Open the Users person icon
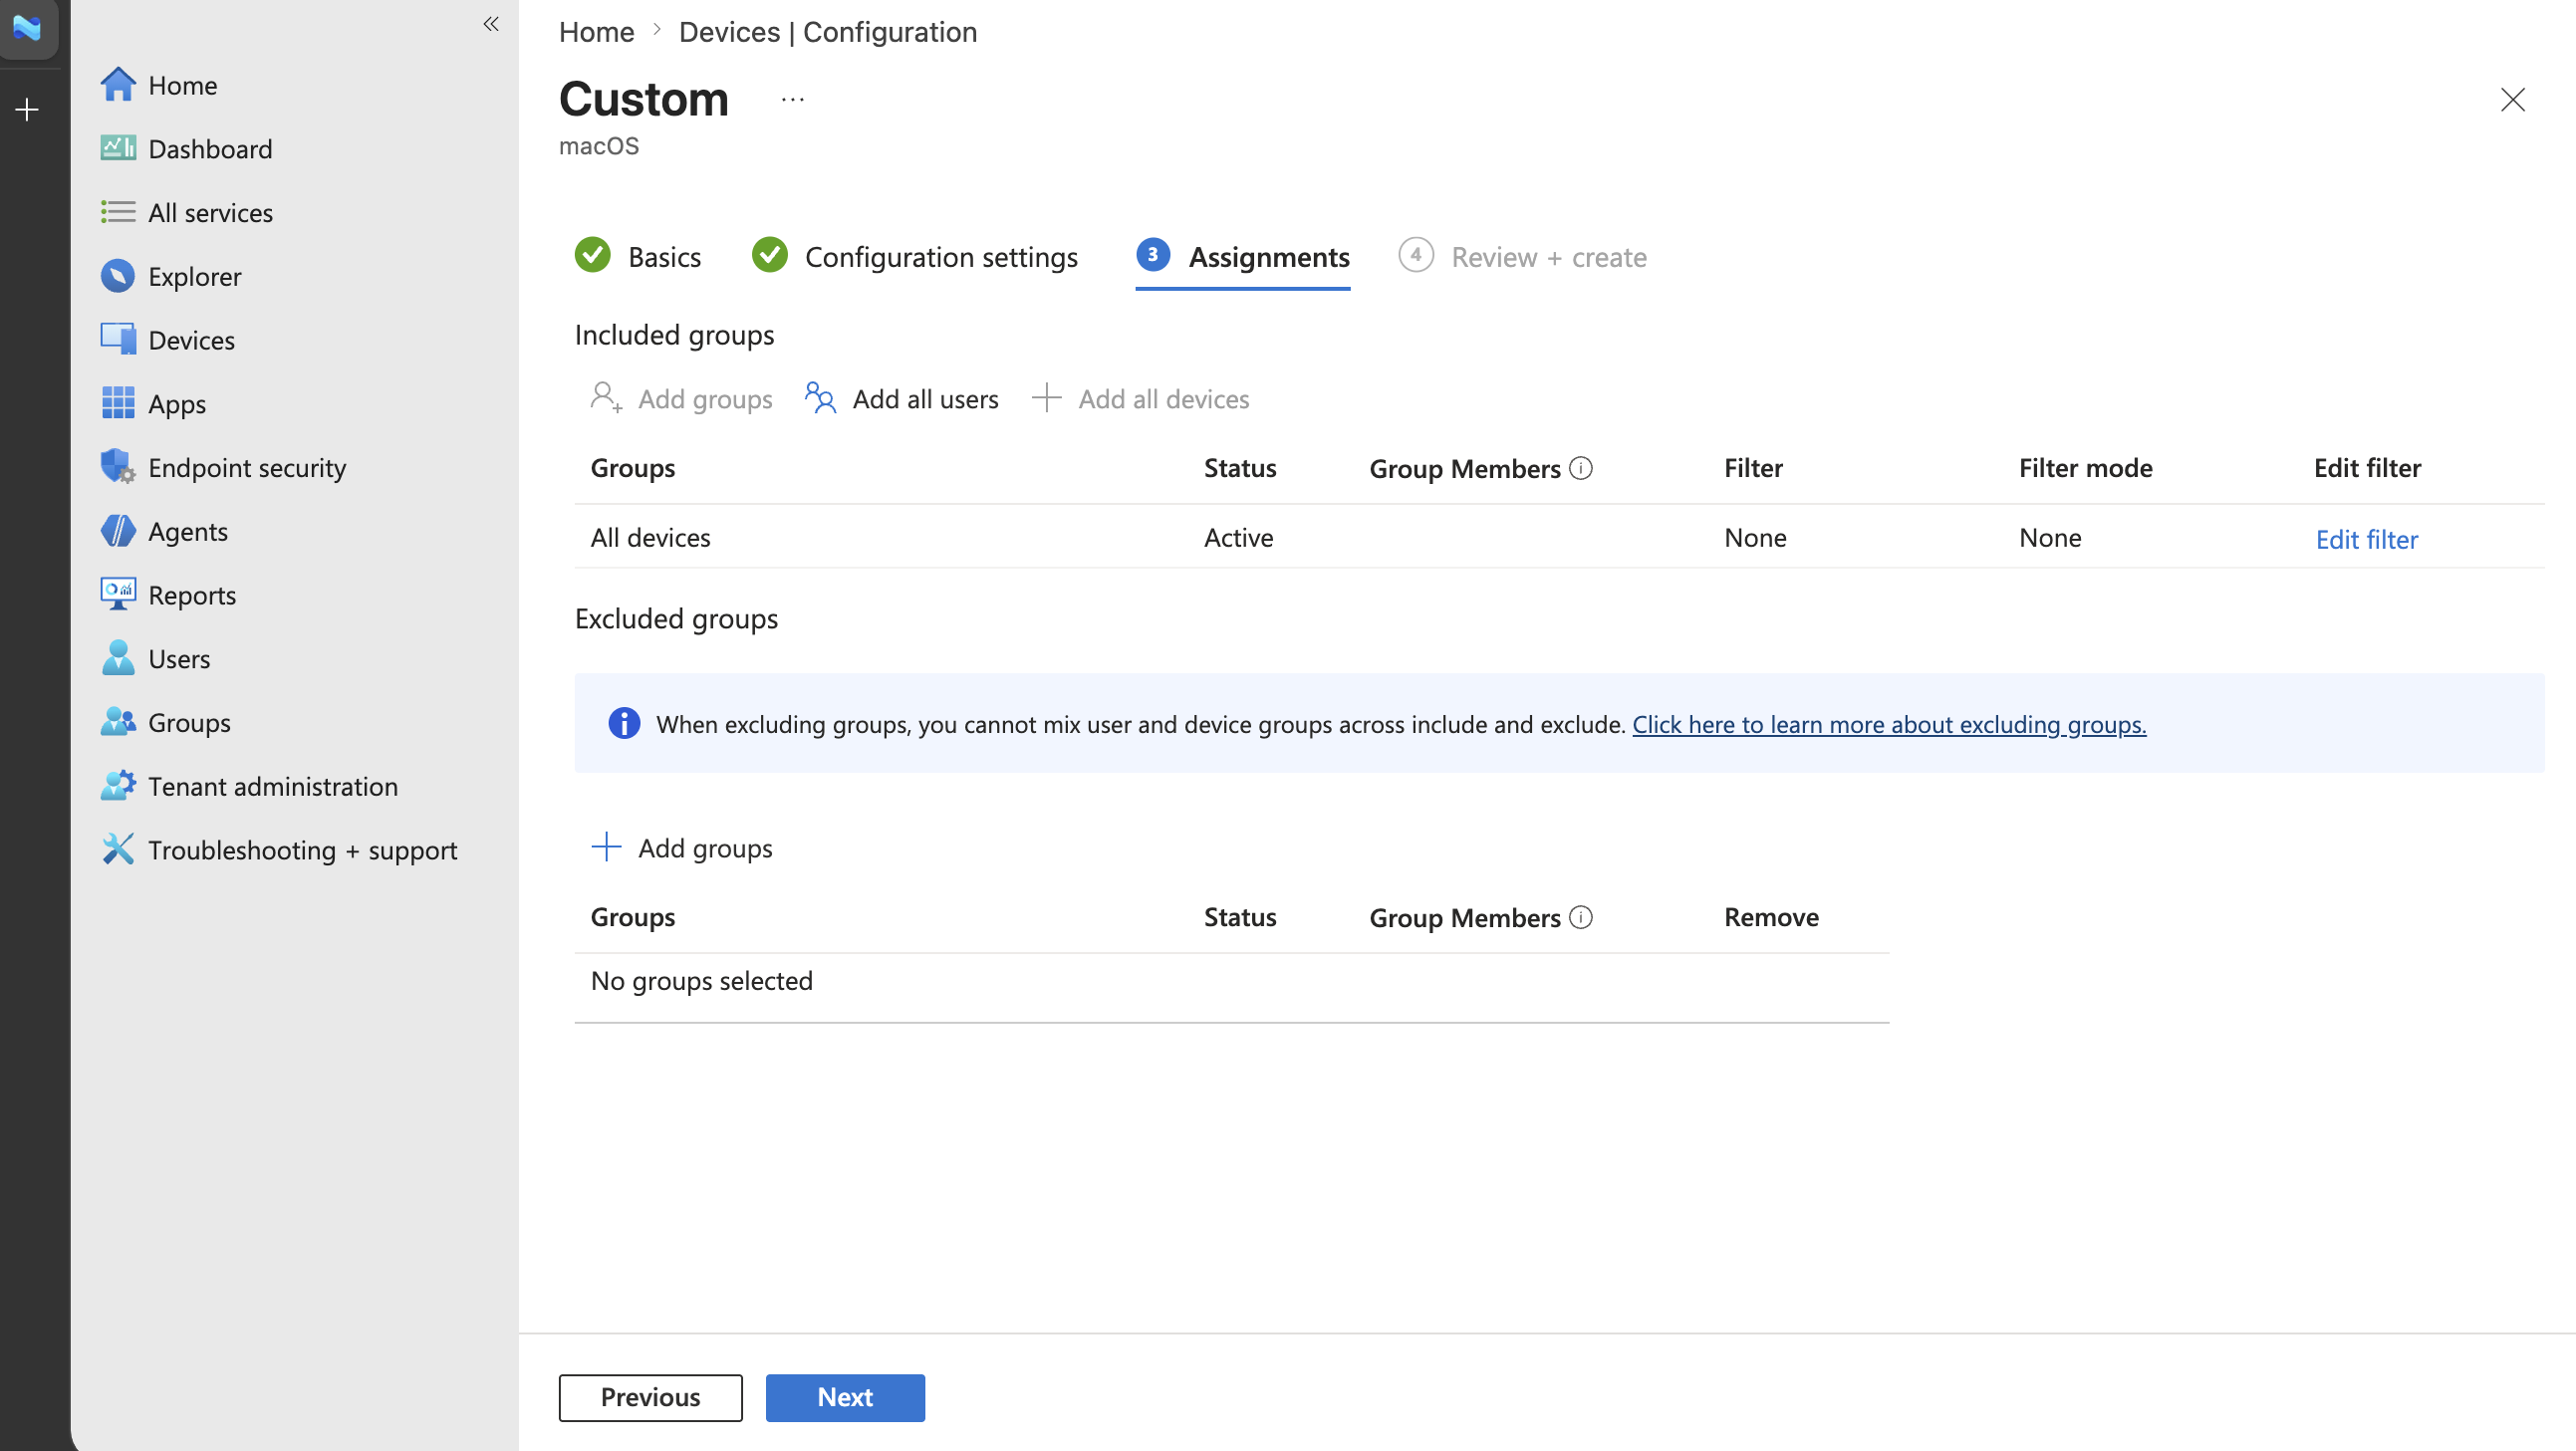The width and height of the screenshot is (2576, 1451). point(118,658)
